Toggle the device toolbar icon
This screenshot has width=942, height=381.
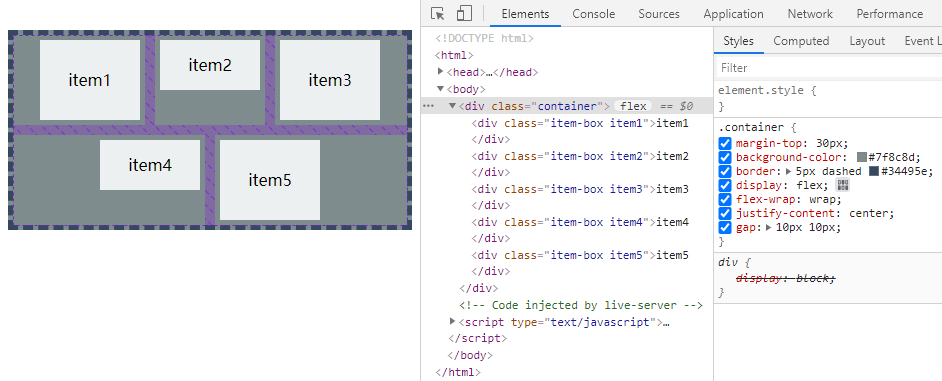464,14
